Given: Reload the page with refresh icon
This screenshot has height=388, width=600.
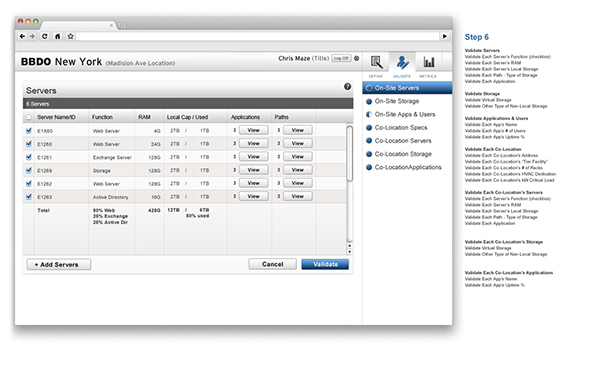Looking at the screenshot, I should tap(45, 36).
